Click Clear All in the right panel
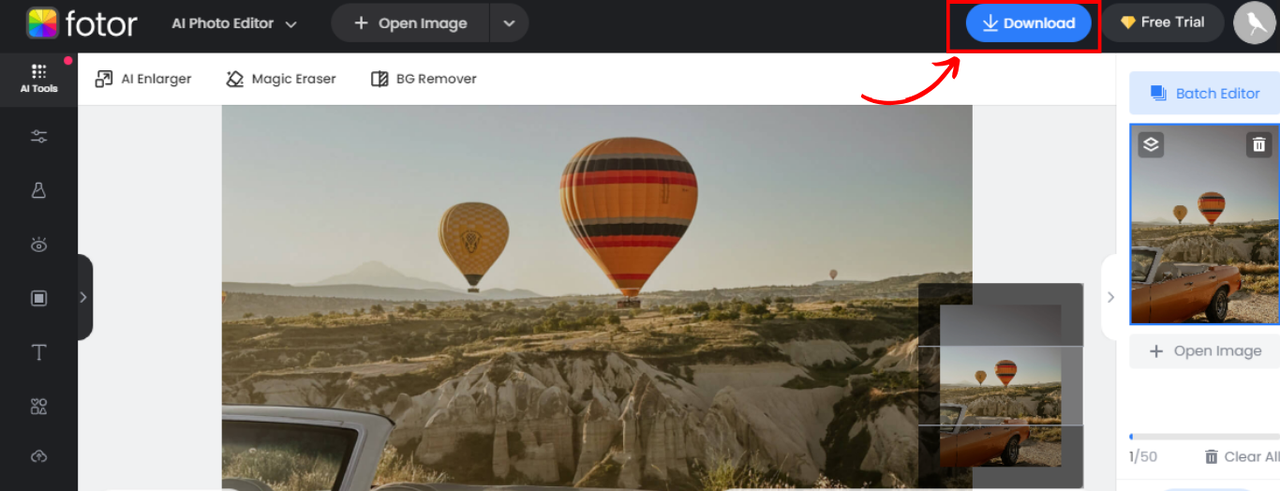Image resolution: width=1280 pixels, height=491 pixels. click(1241, 457)
